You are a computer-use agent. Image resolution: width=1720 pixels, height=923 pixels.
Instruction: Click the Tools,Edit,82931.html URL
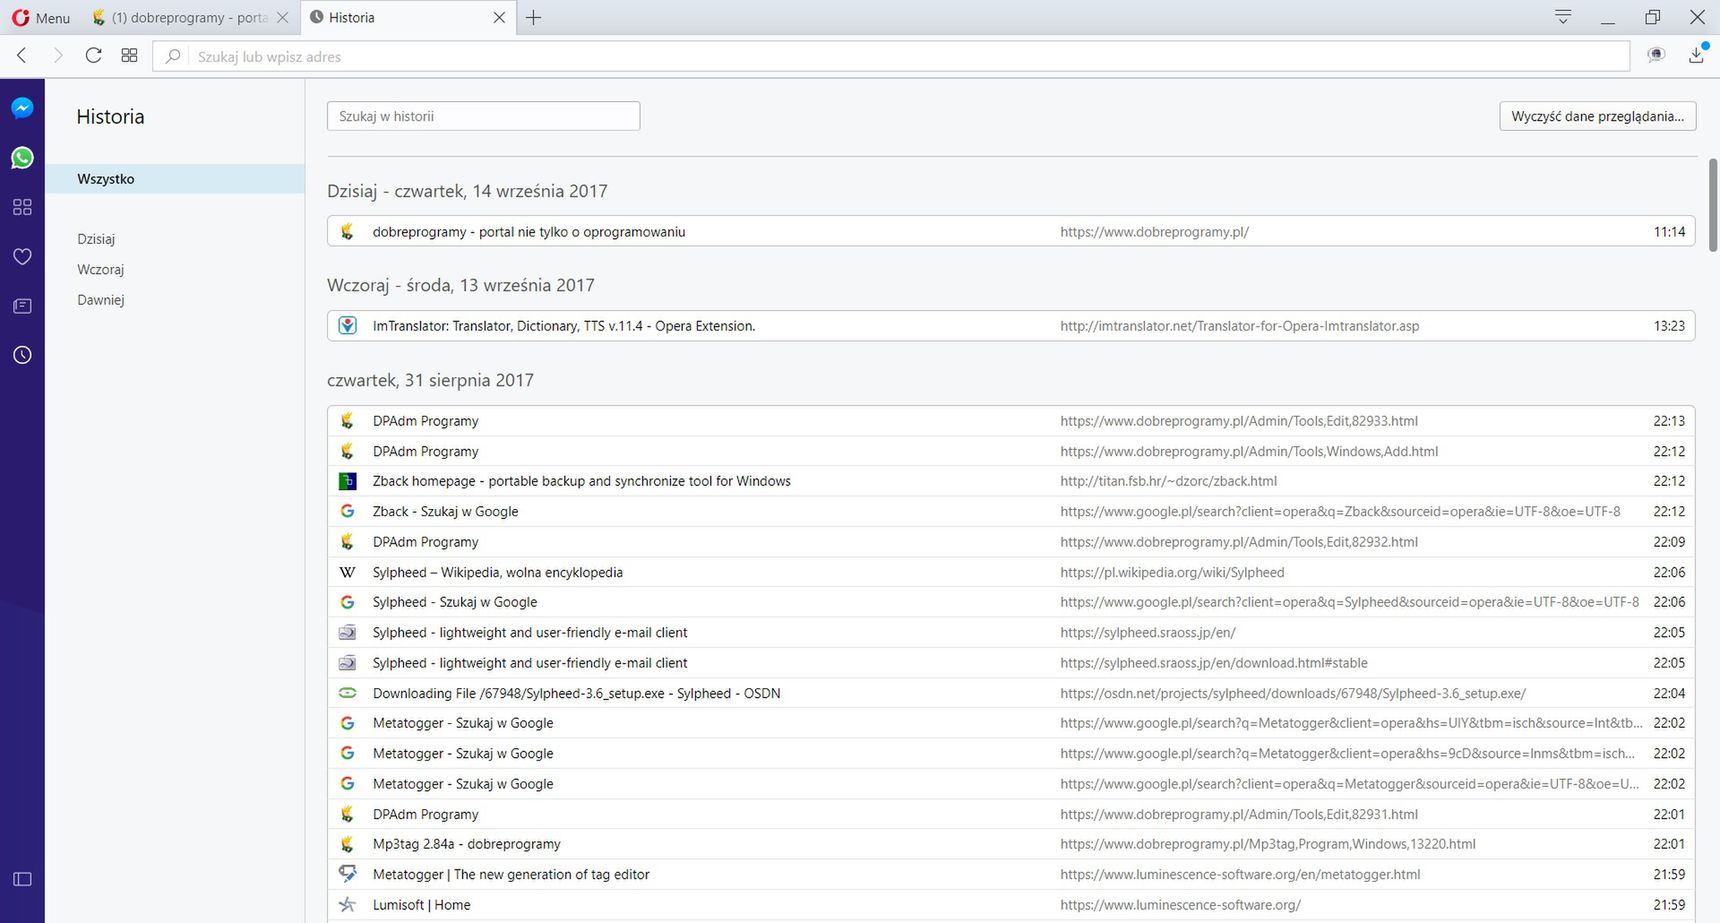[1239, 814]
